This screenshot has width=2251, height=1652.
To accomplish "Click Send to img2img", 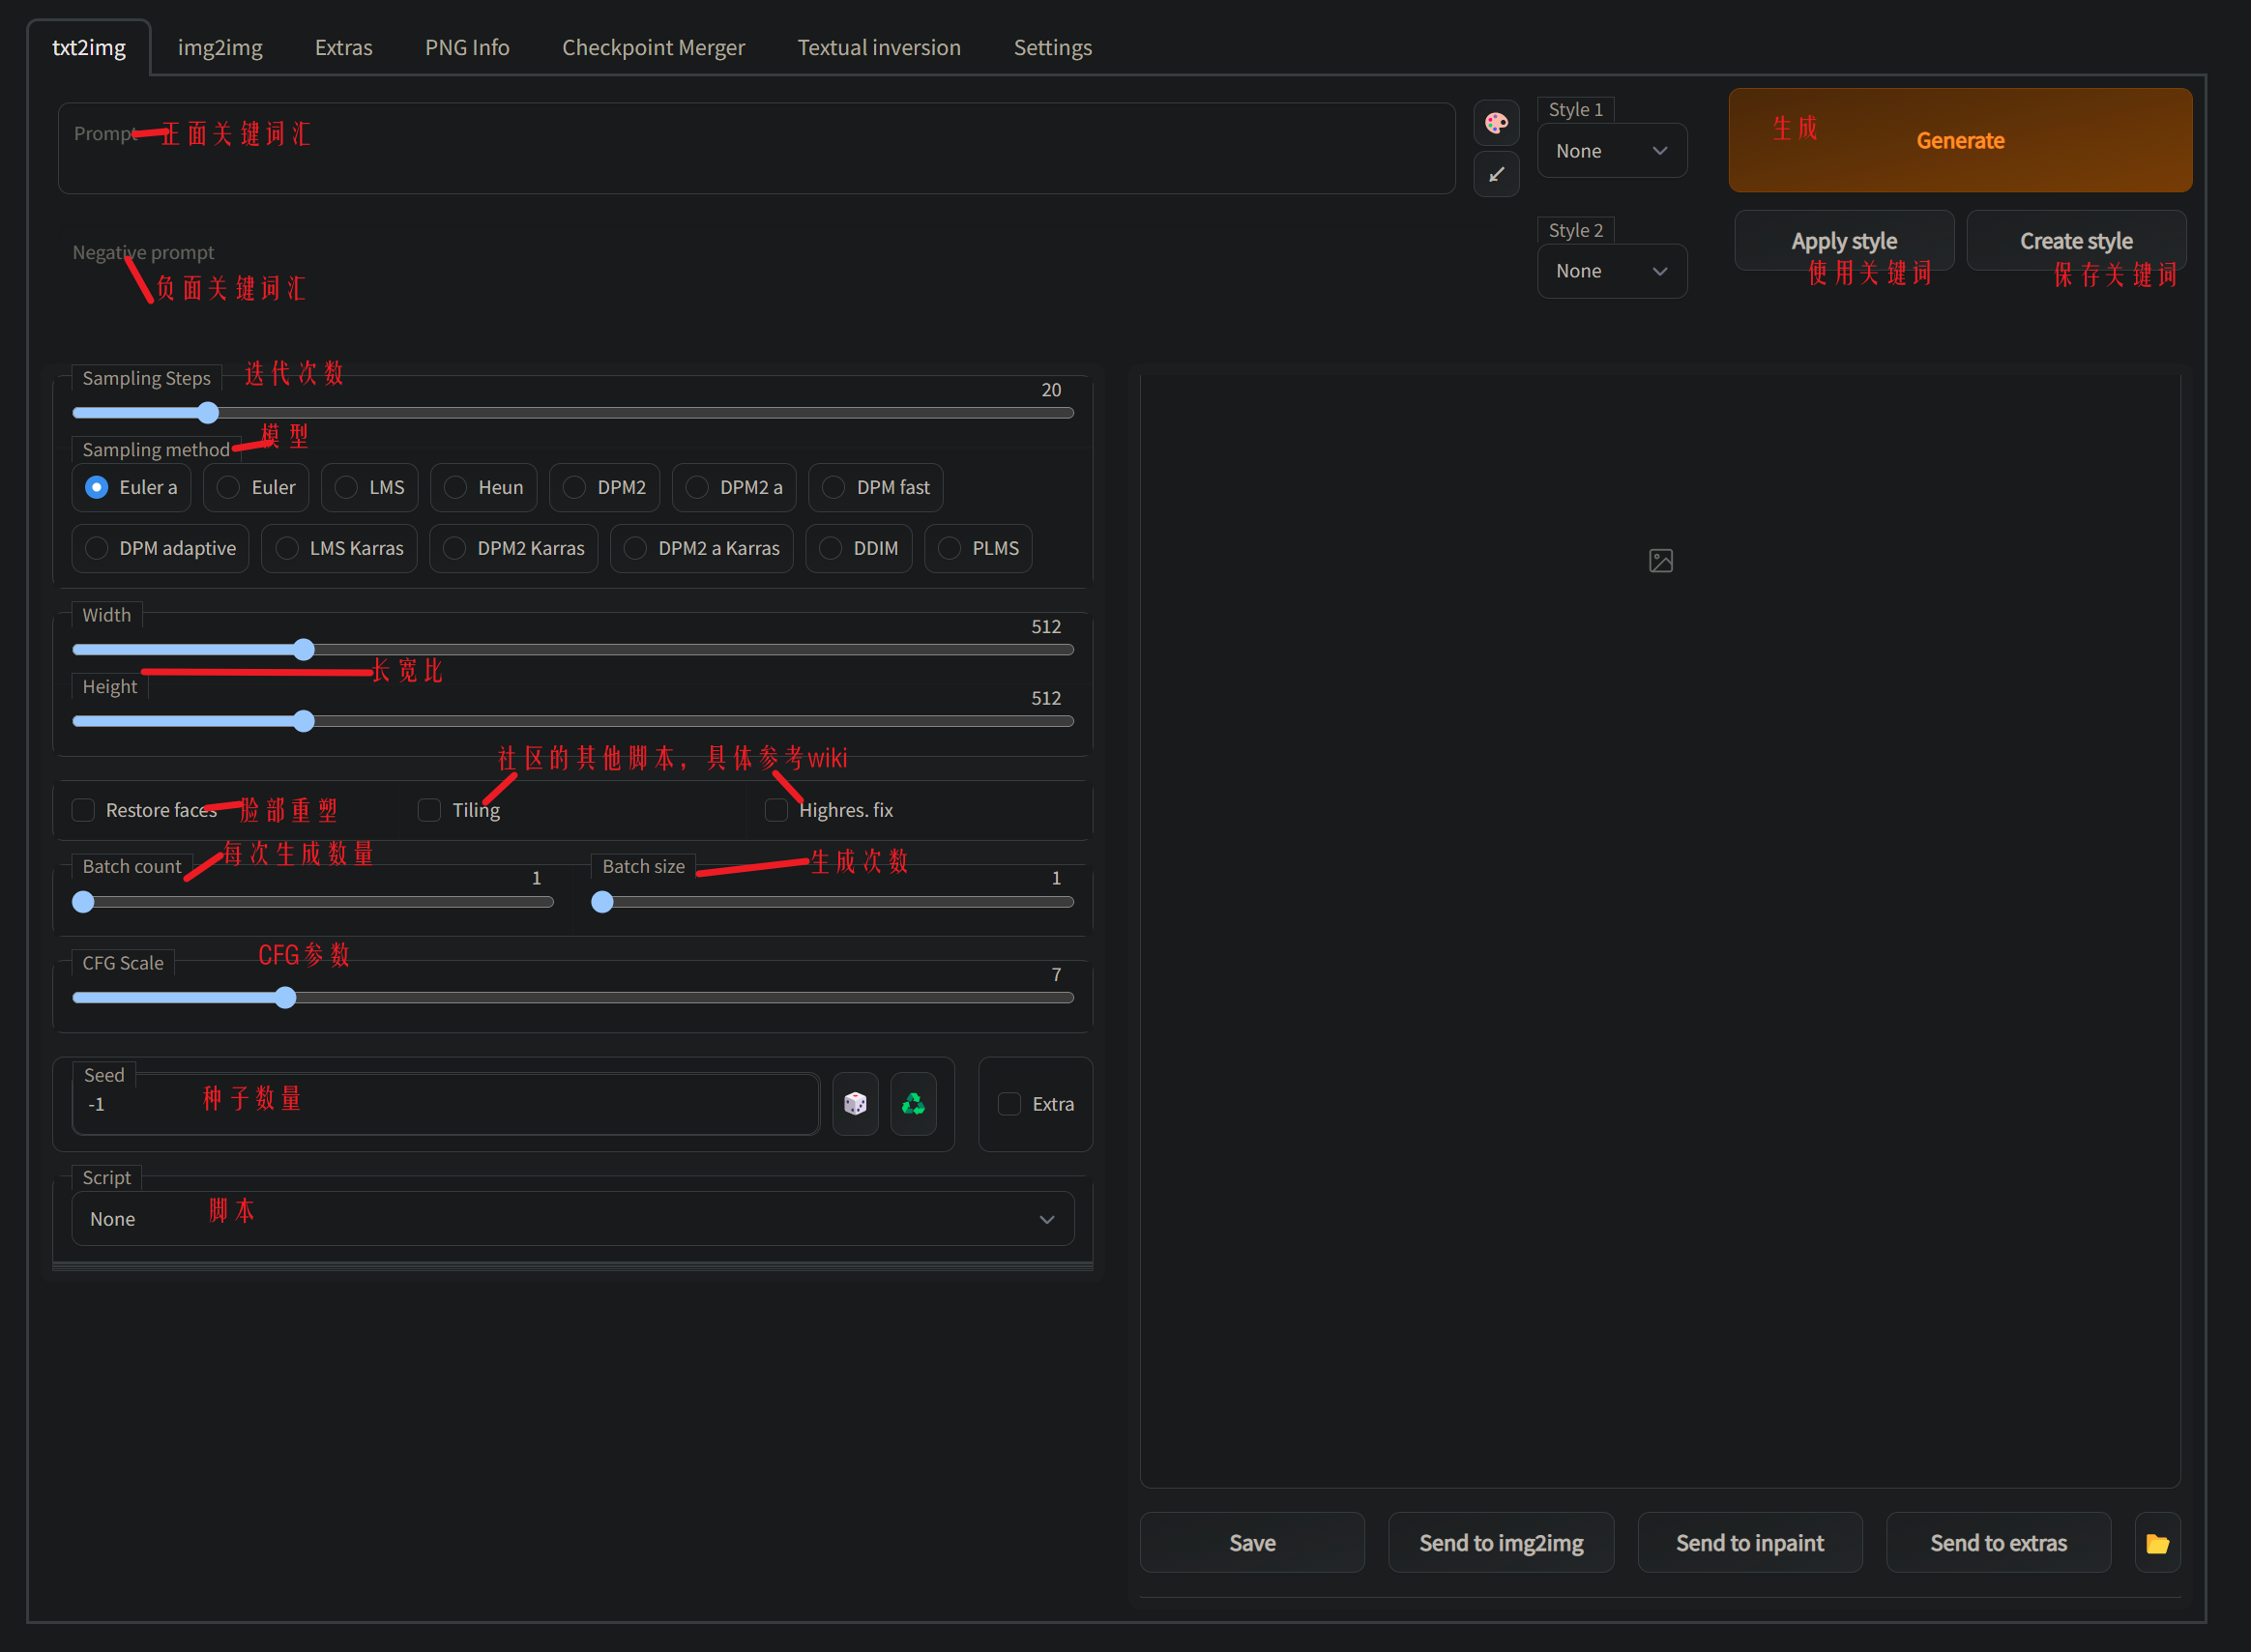I will 1501,1543.
